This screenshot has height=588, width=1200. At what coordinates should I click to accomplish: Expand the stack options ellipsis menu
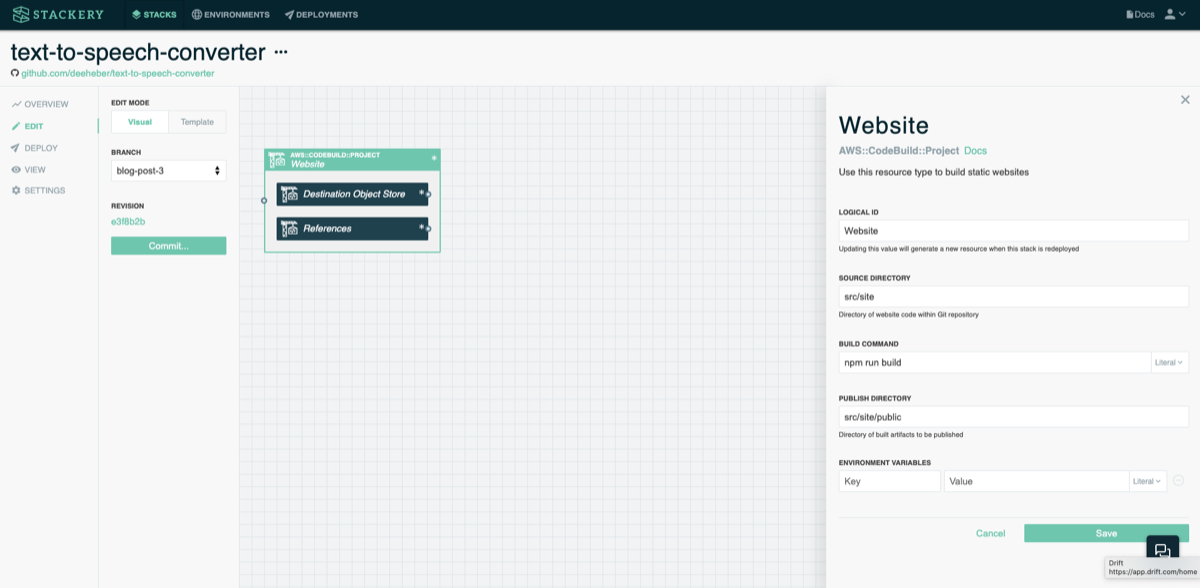tap(279, 52)
